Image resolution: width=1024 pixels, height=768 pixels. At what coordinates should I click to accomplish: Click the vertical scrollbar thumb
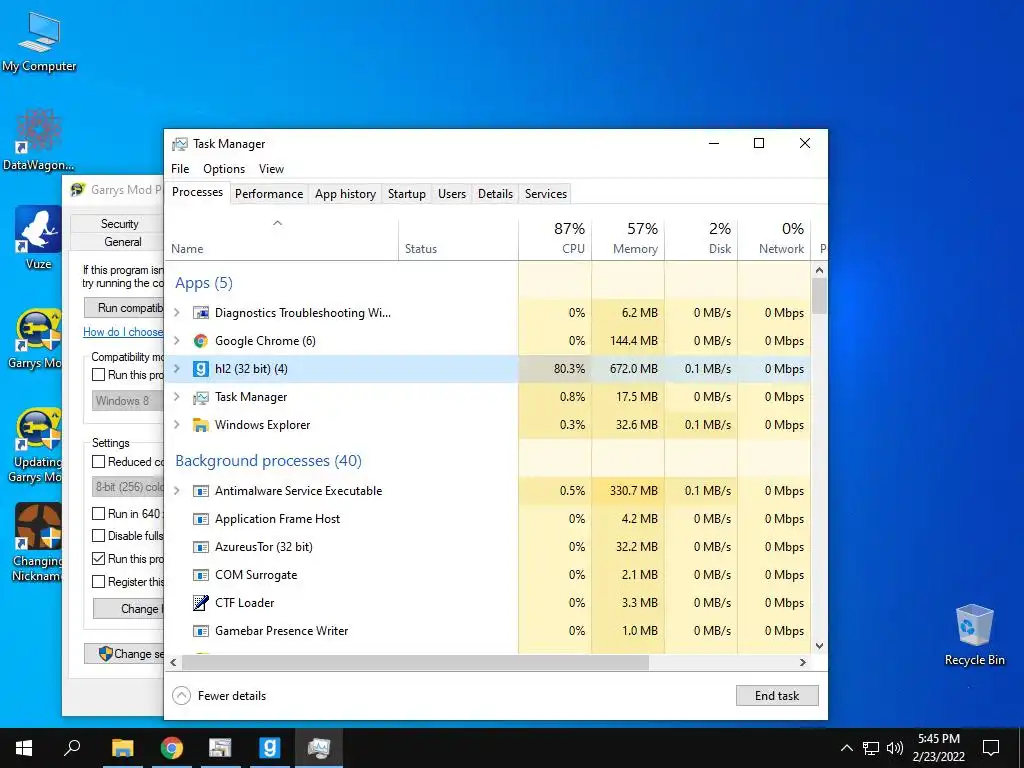tap(819, 296)
